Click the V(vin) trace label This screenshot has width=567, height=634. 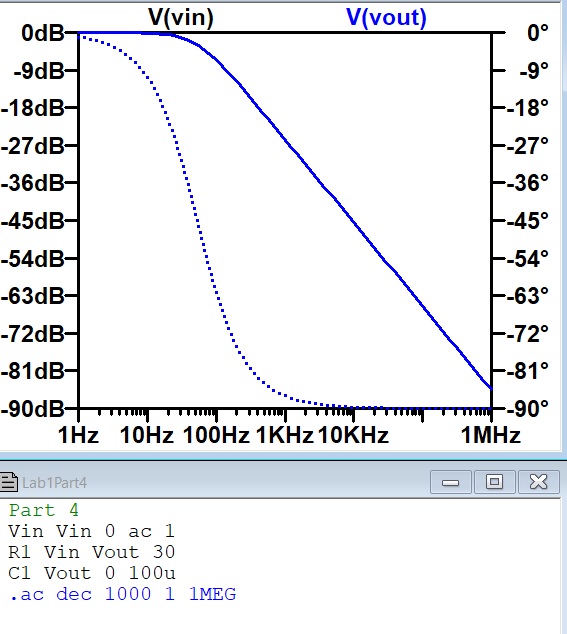point(181,17)
